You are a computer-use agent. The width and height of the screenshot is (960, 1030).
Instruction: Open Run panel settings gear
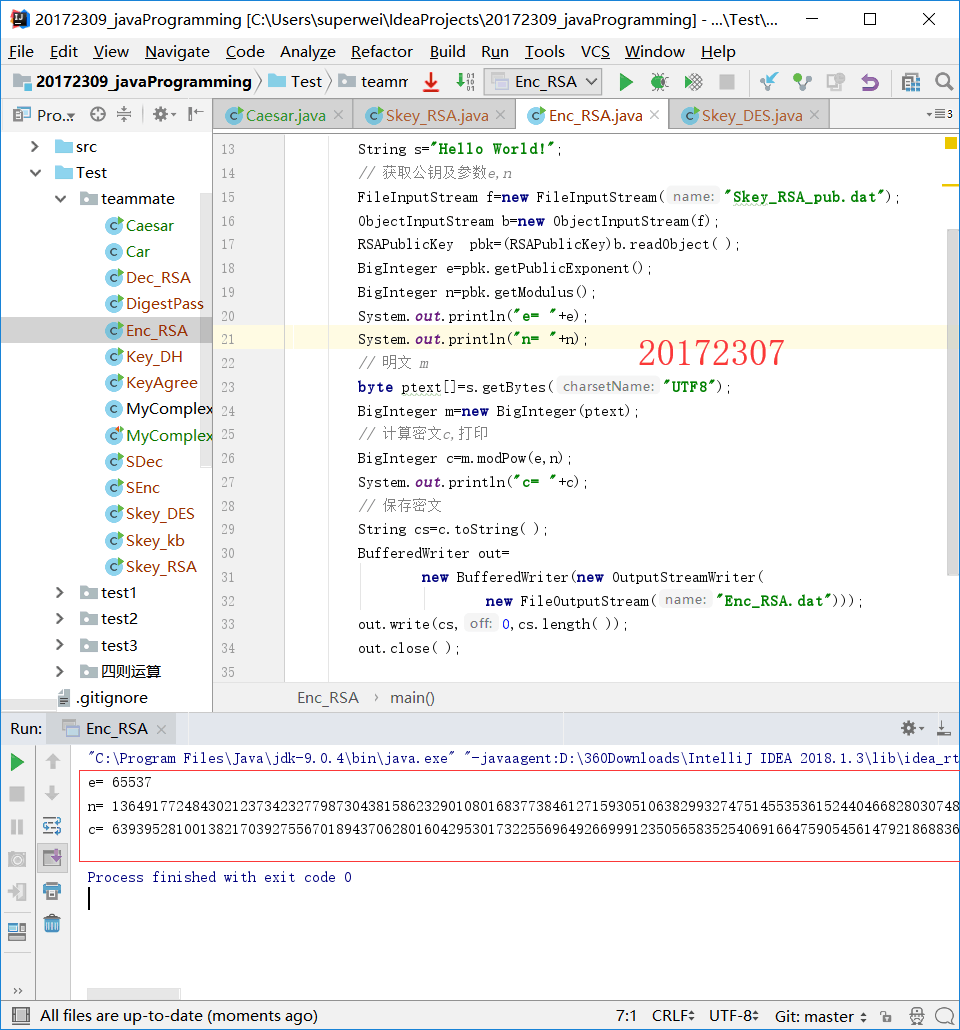click(912, 728)
